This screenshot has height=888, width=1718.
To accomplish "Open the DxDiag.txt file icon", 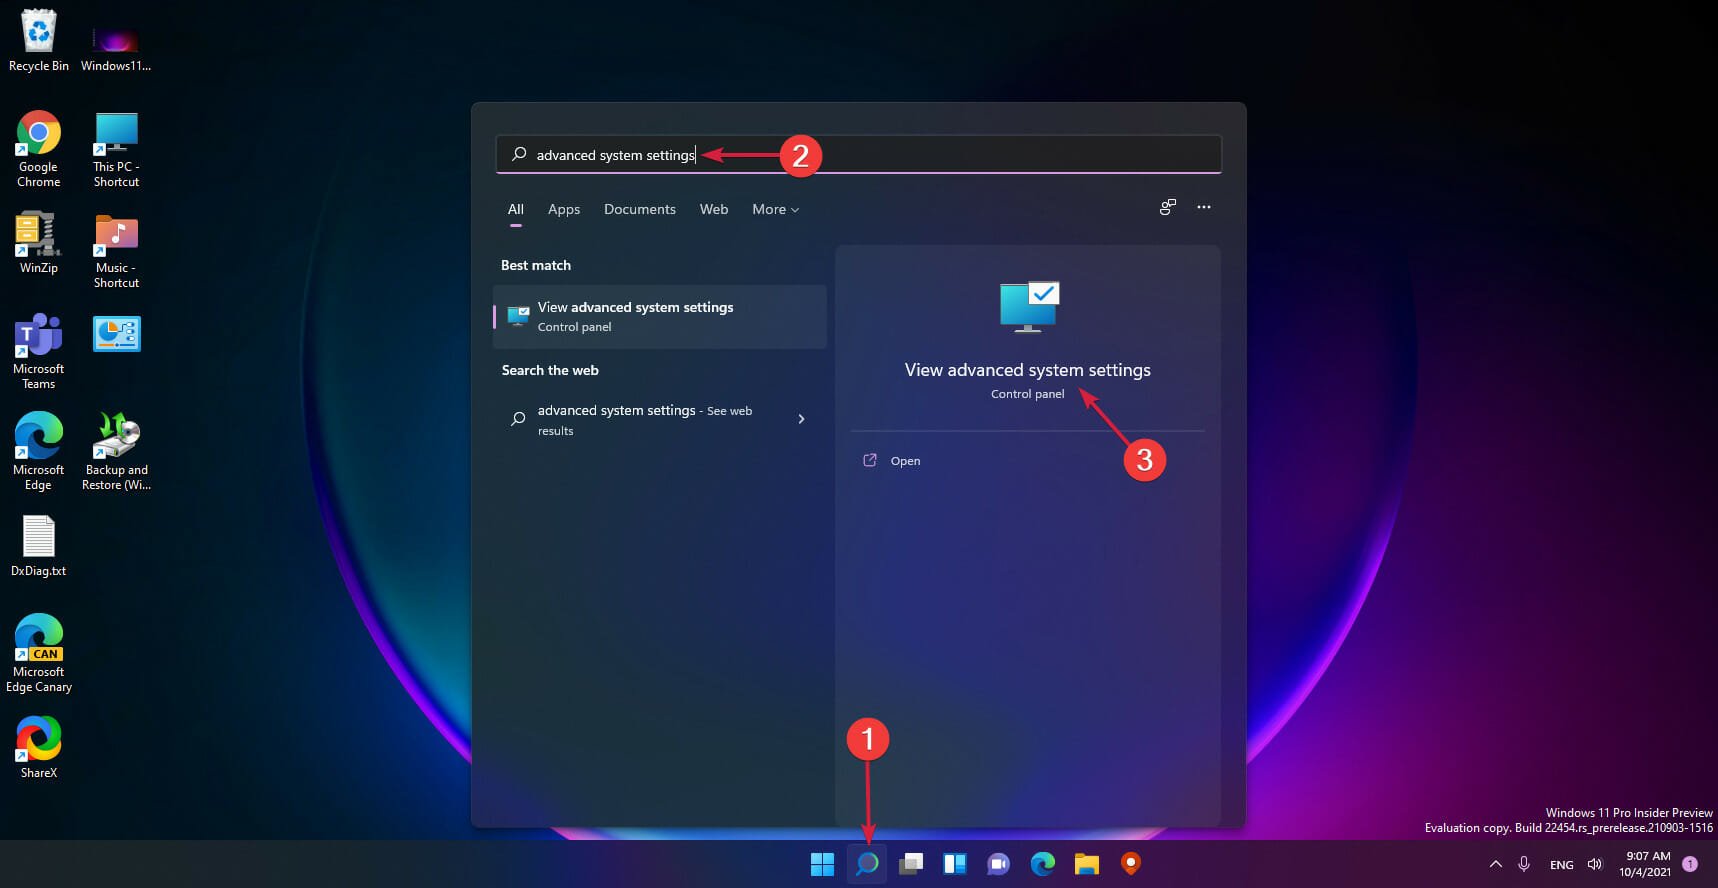I will click(38, 546).
